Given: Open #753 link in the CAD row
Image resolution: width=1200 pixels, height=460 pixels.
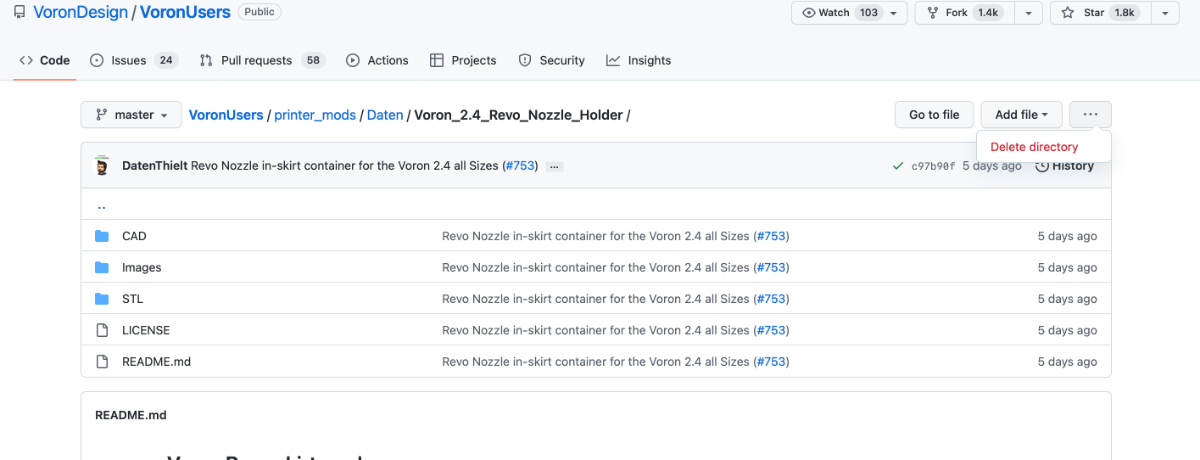Looking at the screenshot, I should (771, 236).
